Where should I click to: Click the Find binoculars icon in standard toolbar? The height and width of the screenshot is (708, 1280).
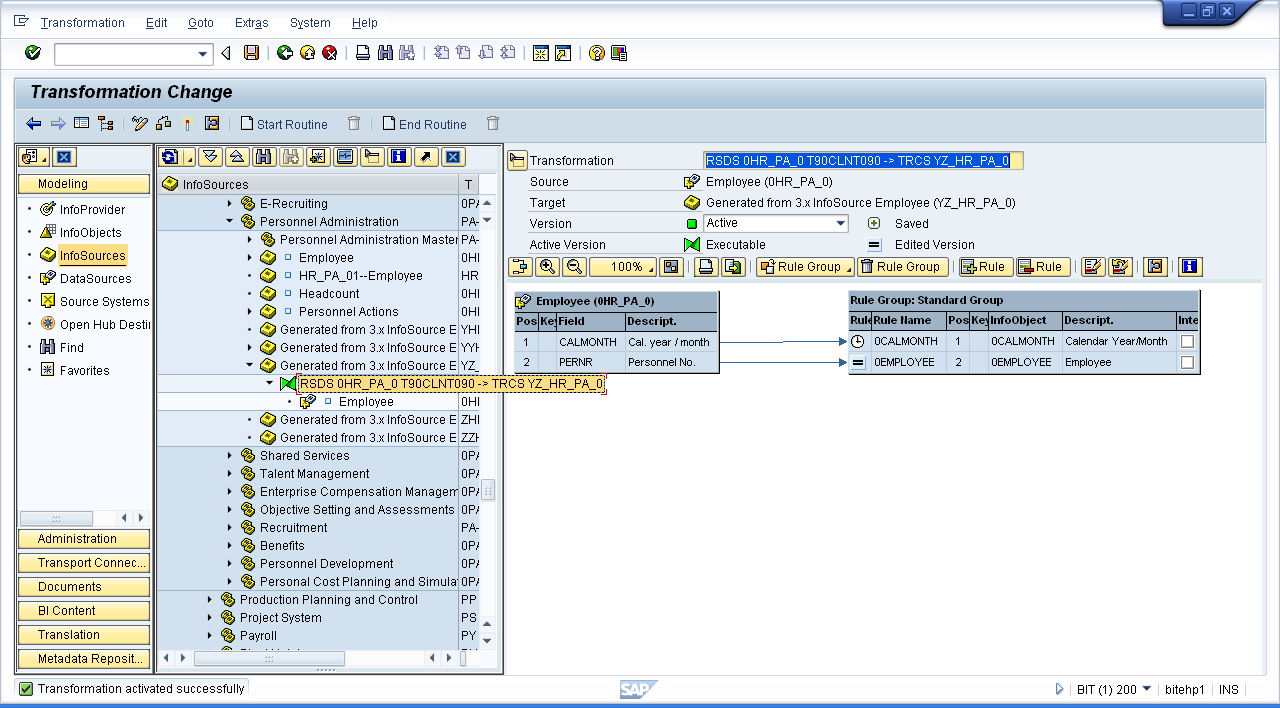point(385,53)
